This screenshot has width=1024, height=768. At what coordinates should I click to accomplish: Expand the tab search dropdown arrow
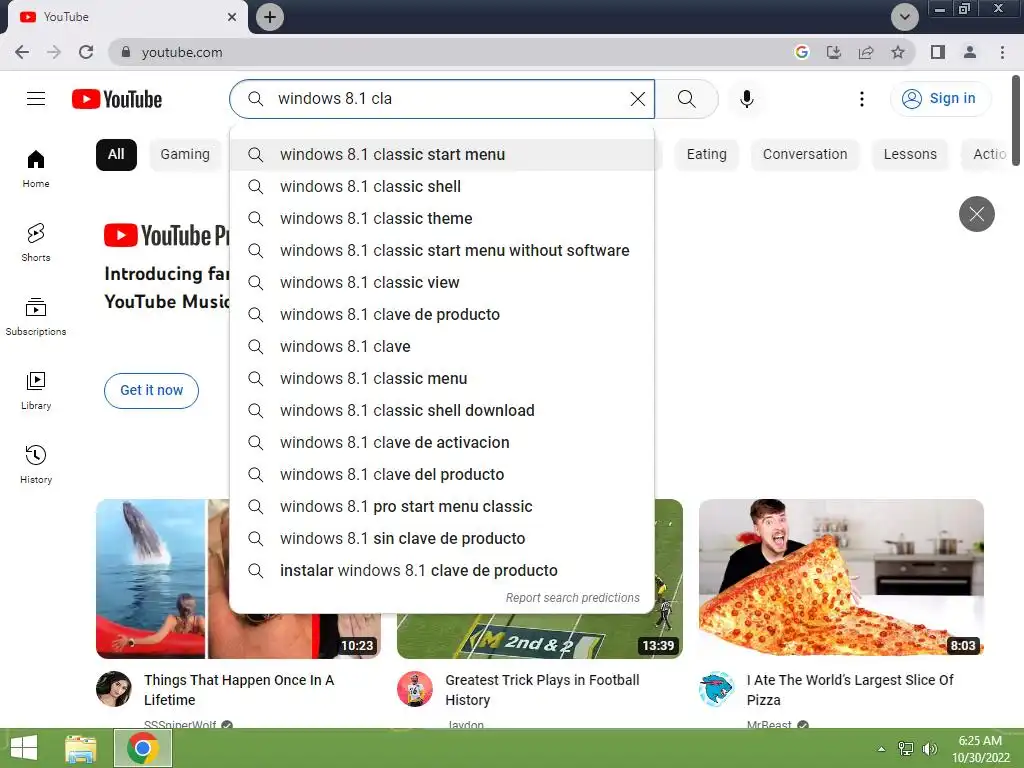pyautogui.click(x=904, y=17)
